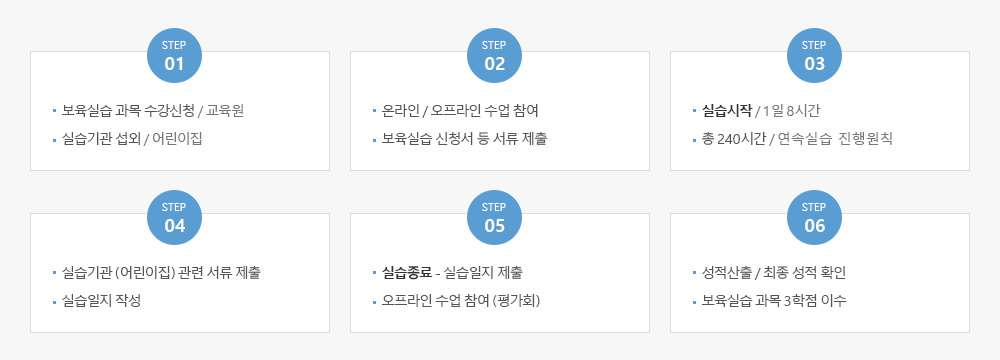Viewport: 1000px width, 360px height.
Task: Select 보육실습 신청서 등 서류 제출 line
Action: pyautogui.click(x=464, y=139)
